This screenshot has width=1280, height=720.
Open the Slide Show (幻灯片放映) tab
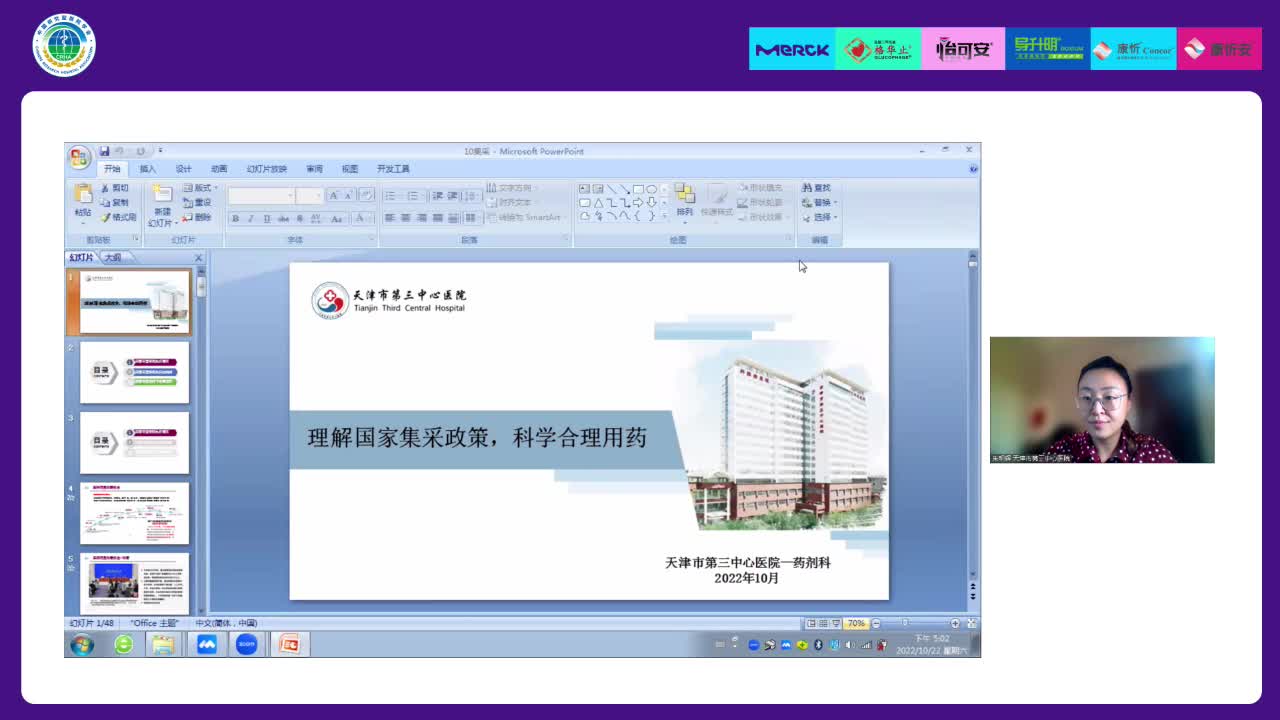[266, 169]
